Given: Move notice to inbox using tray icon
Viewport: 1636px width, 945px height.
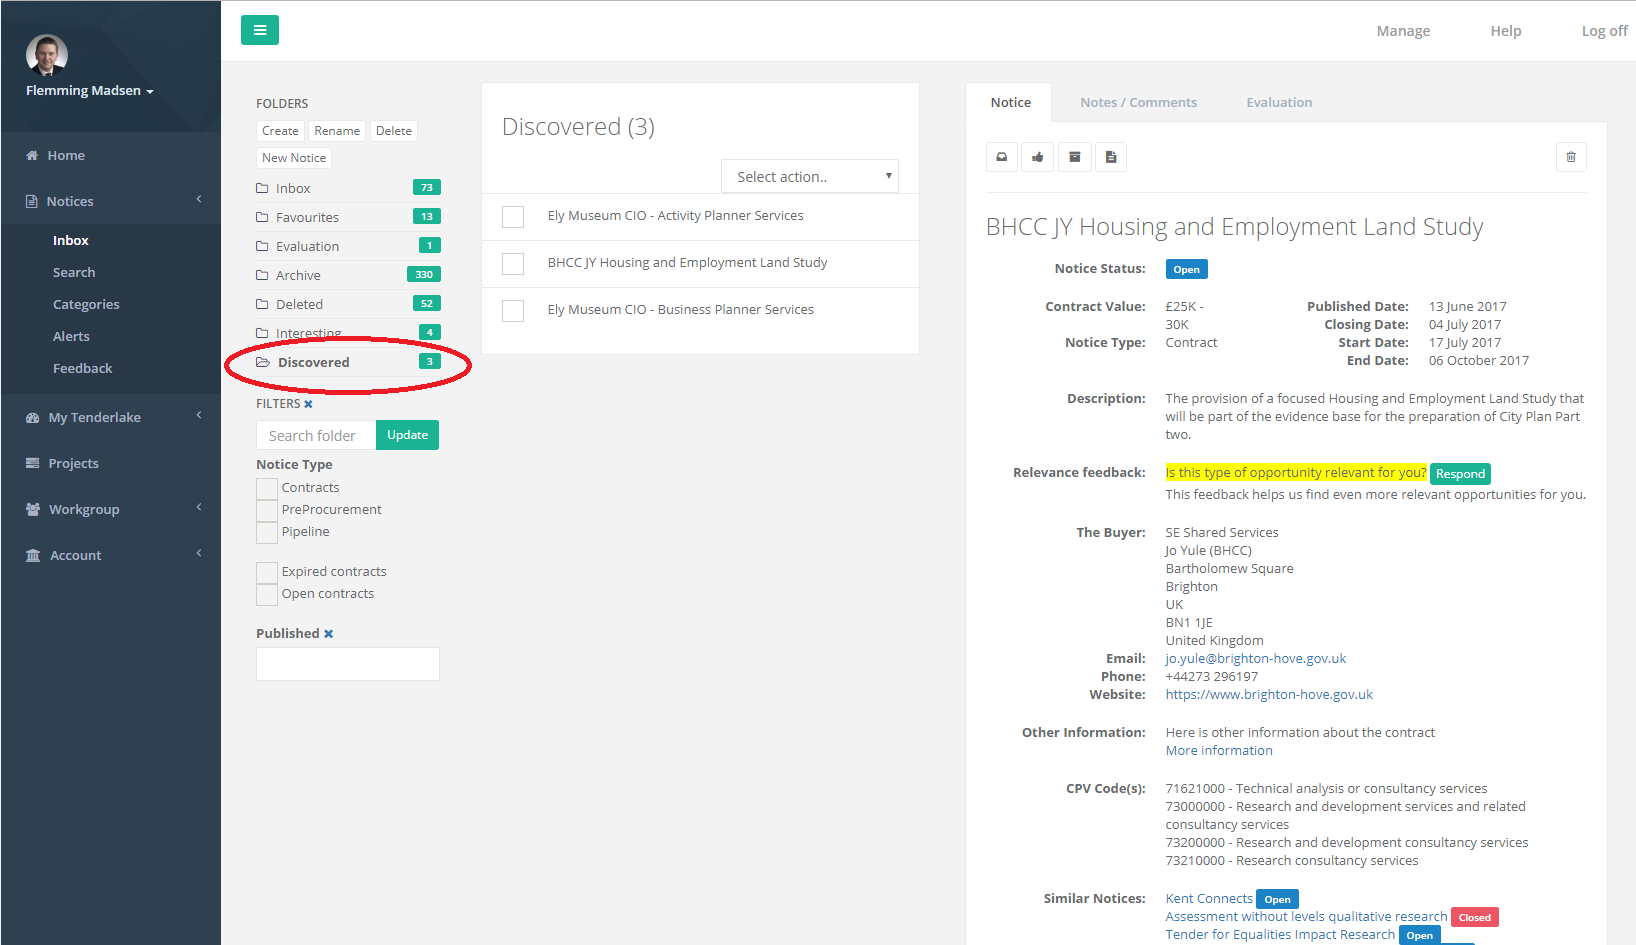Looking at the screenshot, I should click(x=1001, y=157).
